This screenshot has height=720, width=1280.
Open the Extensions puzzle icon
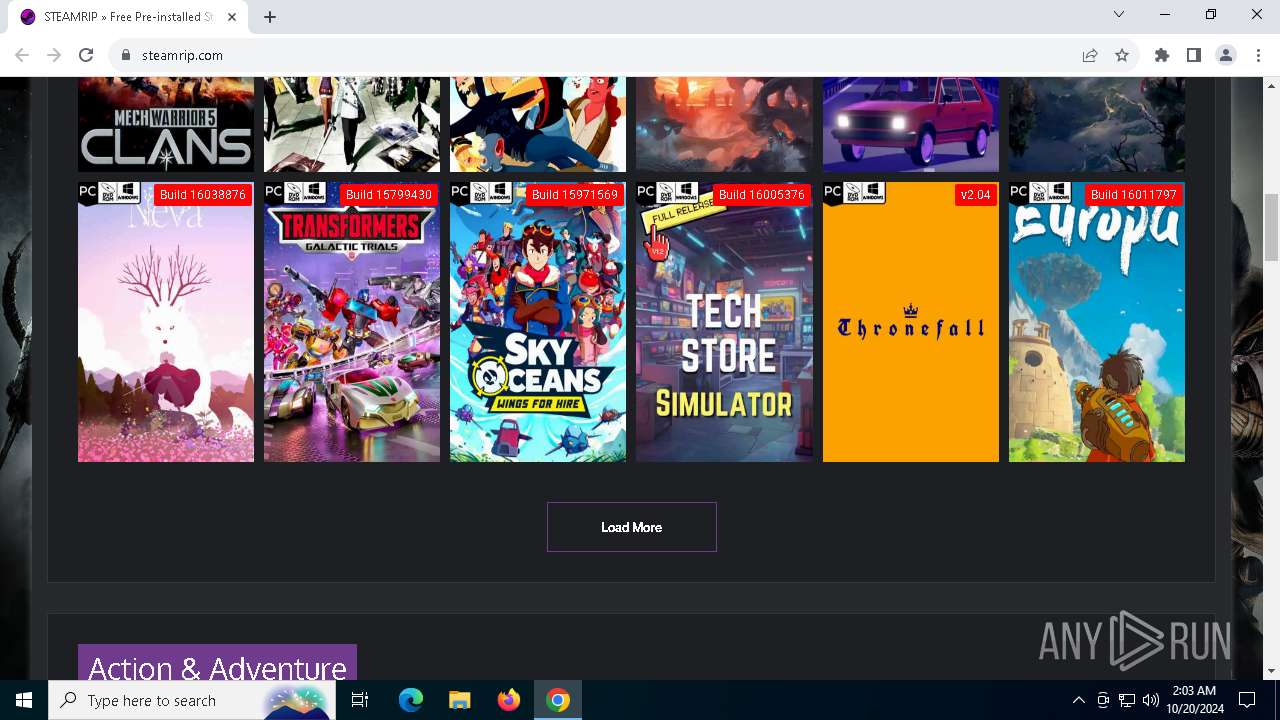(1162, 55)
